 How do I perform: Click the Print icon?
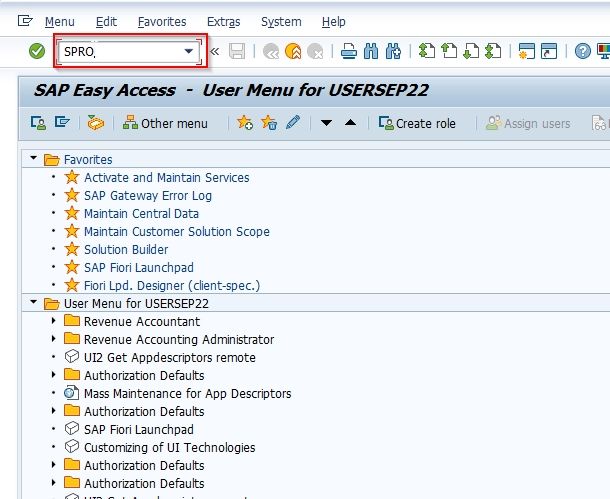coord(349,51)
